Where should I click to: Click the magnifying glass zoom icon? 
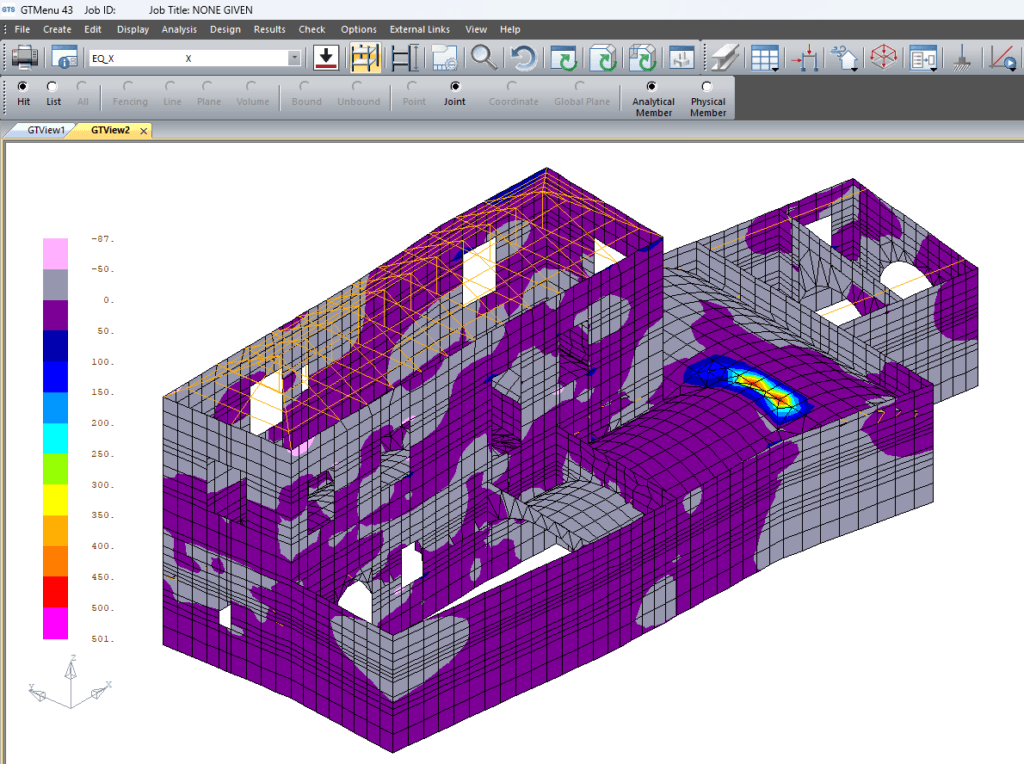(x=484, y=58)
